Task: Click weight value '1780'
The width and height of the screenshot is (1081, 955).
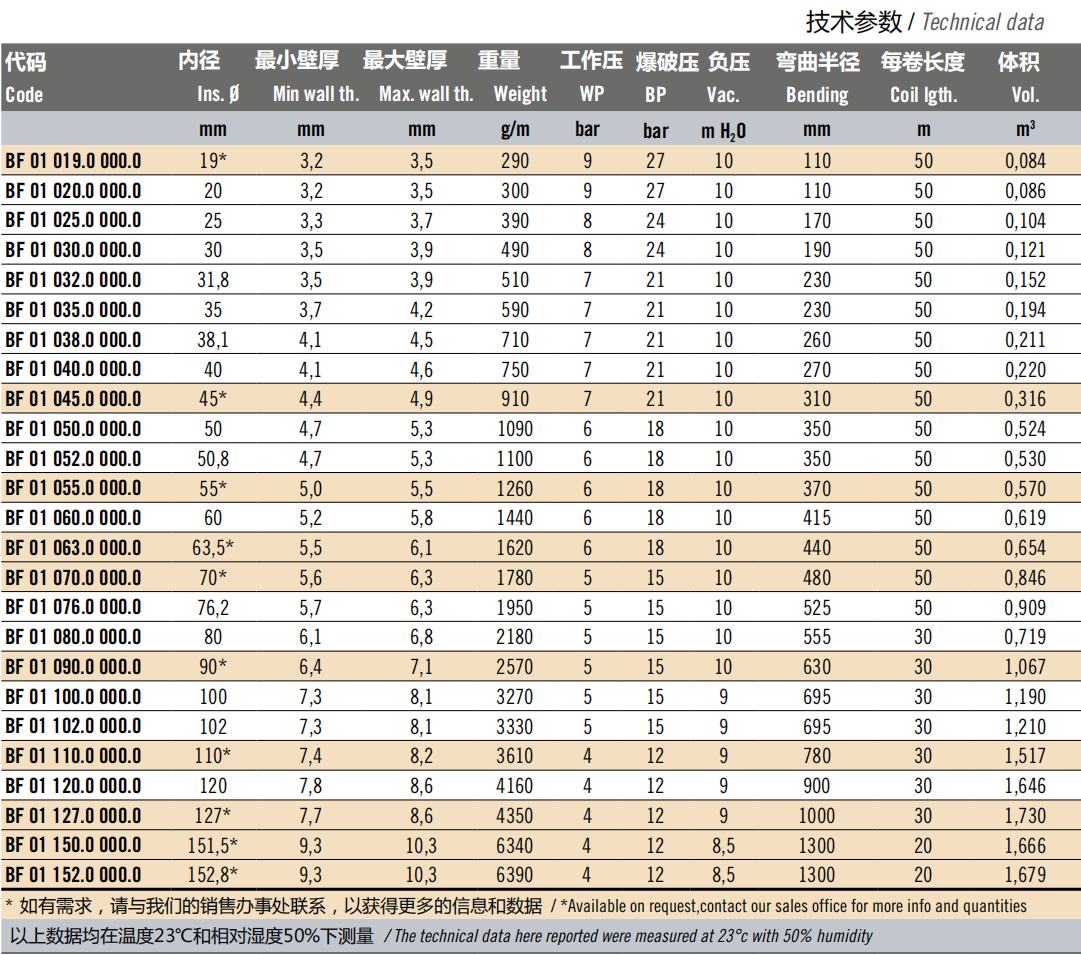Action: [515, 577]
